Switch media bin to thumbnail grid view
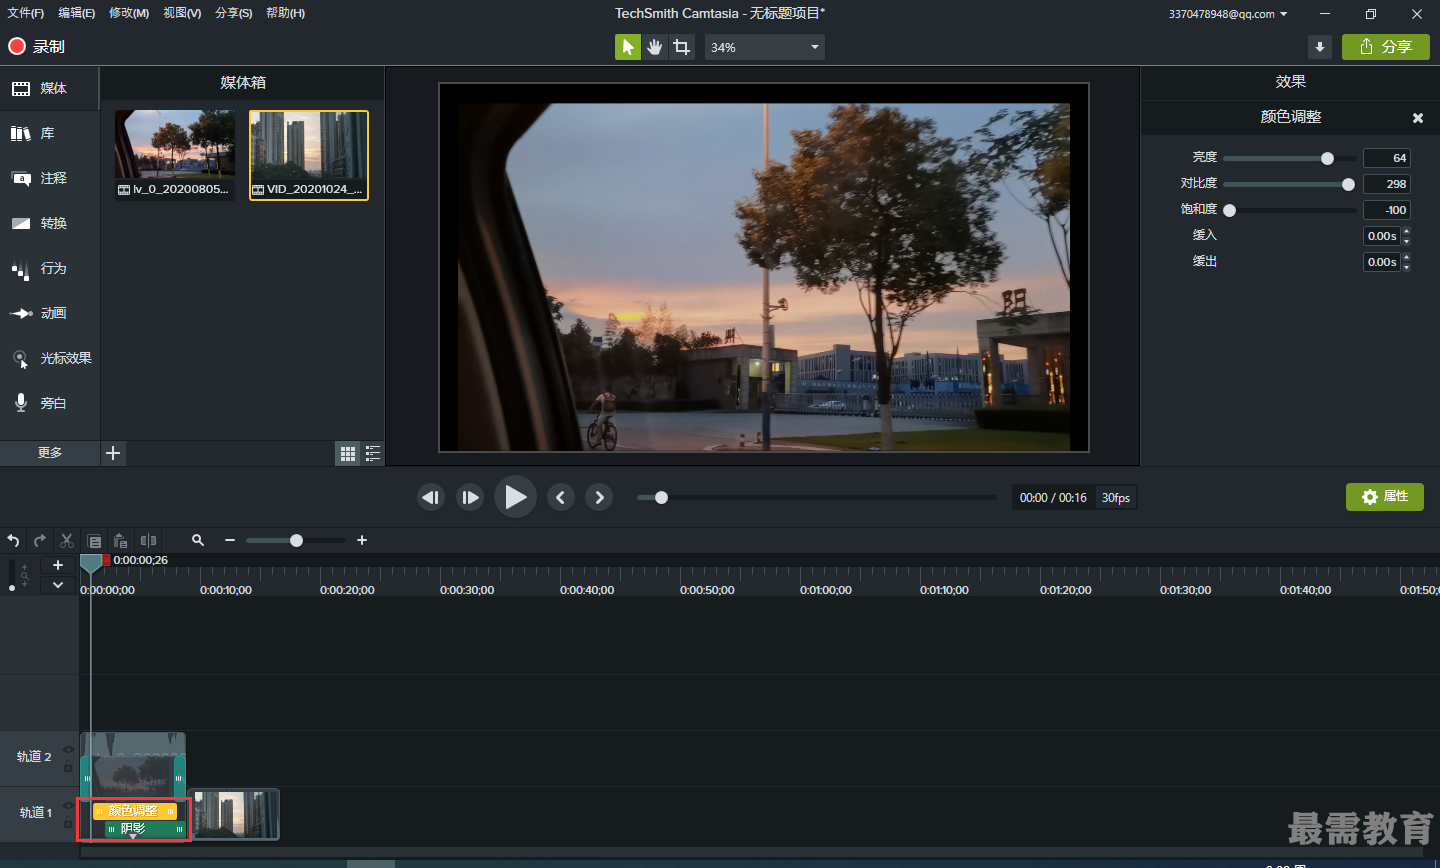Viewport: 1440px width, 868px height. (x=347, y=454)
